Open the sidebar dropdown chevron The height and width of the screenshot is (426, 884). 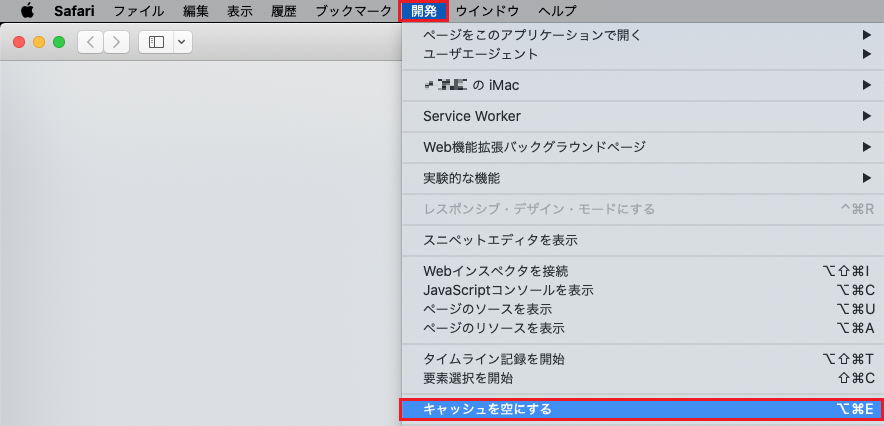pos(183,42)
